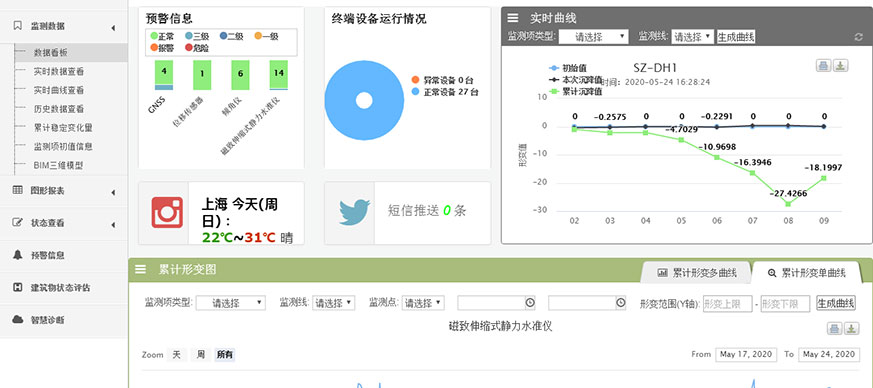Open 监测线 dropdown in 累计形变图 panel
This screenshot has height=388, width=873.
coord(333,303)
